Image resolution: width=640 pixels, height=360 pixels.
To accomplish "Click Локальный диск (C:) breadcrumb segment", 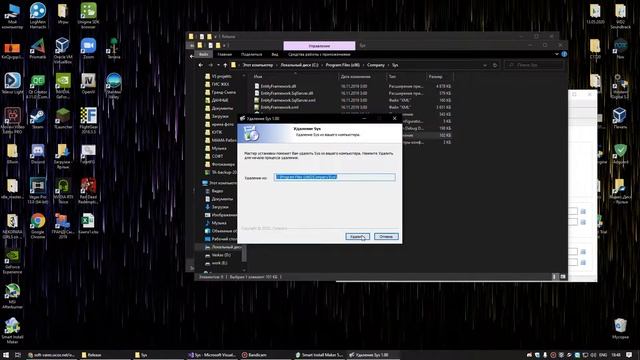I will [299, 65].
